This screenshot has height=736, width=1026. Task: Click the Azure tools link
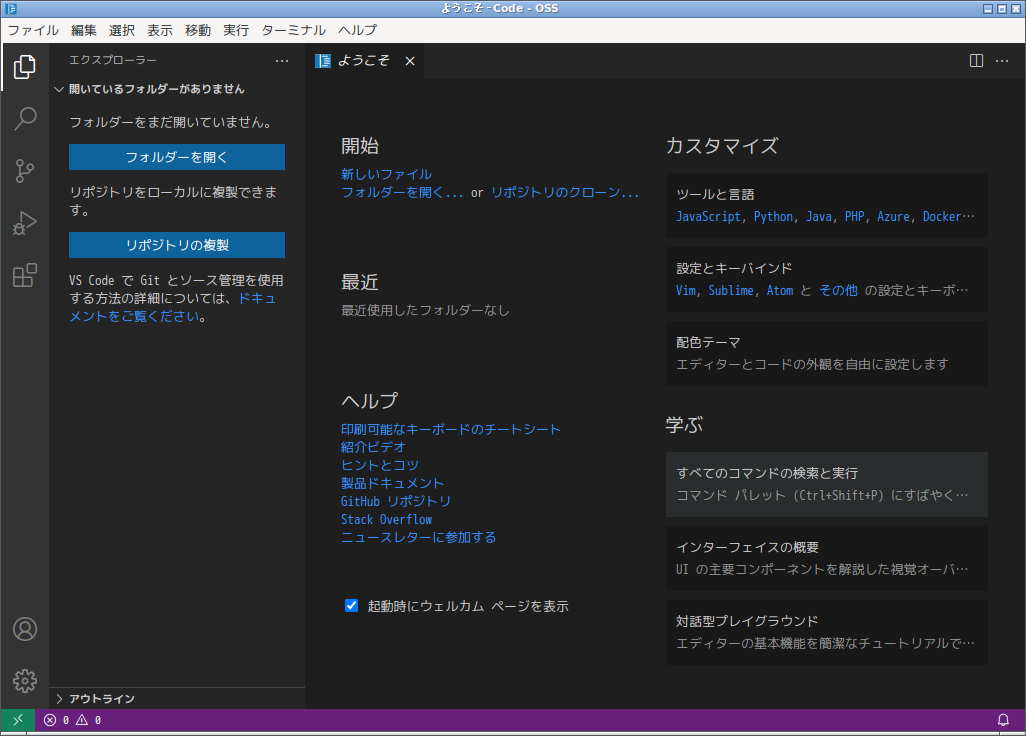coord(893,217)
